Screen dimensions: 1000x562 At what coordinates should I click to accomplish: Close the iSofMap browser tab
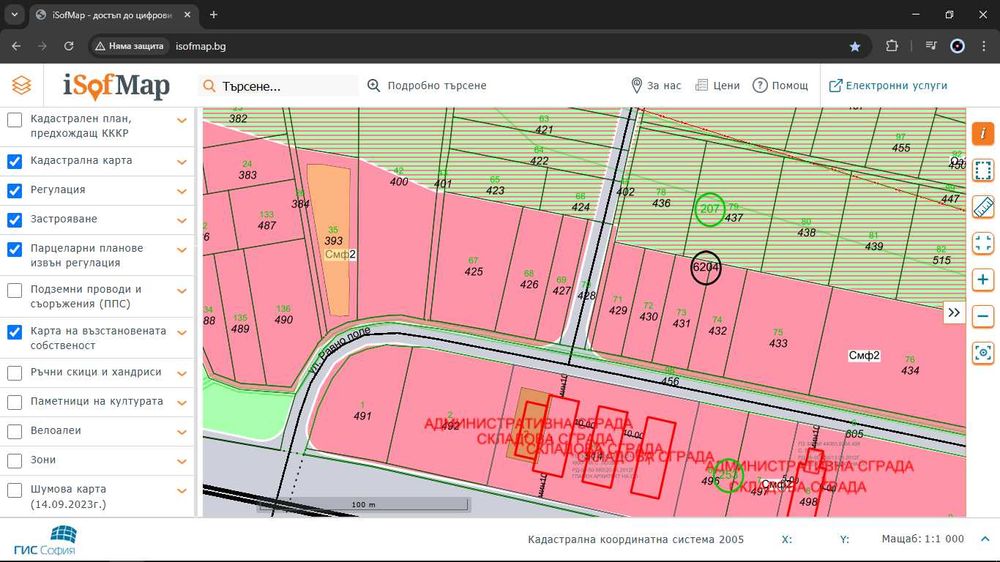(x=188, y=15)
